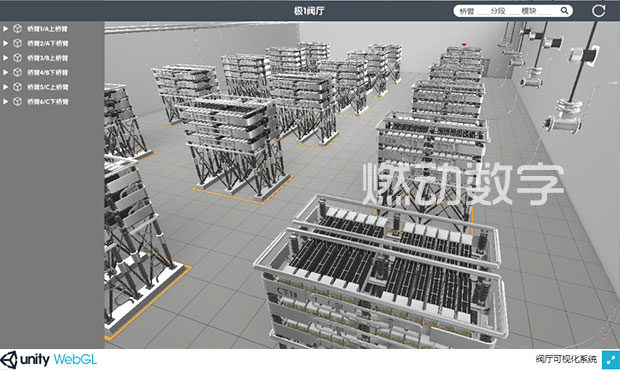Click the magnifier search icon
This screenshot has width=620, height=370.
[x=564, y=11]
